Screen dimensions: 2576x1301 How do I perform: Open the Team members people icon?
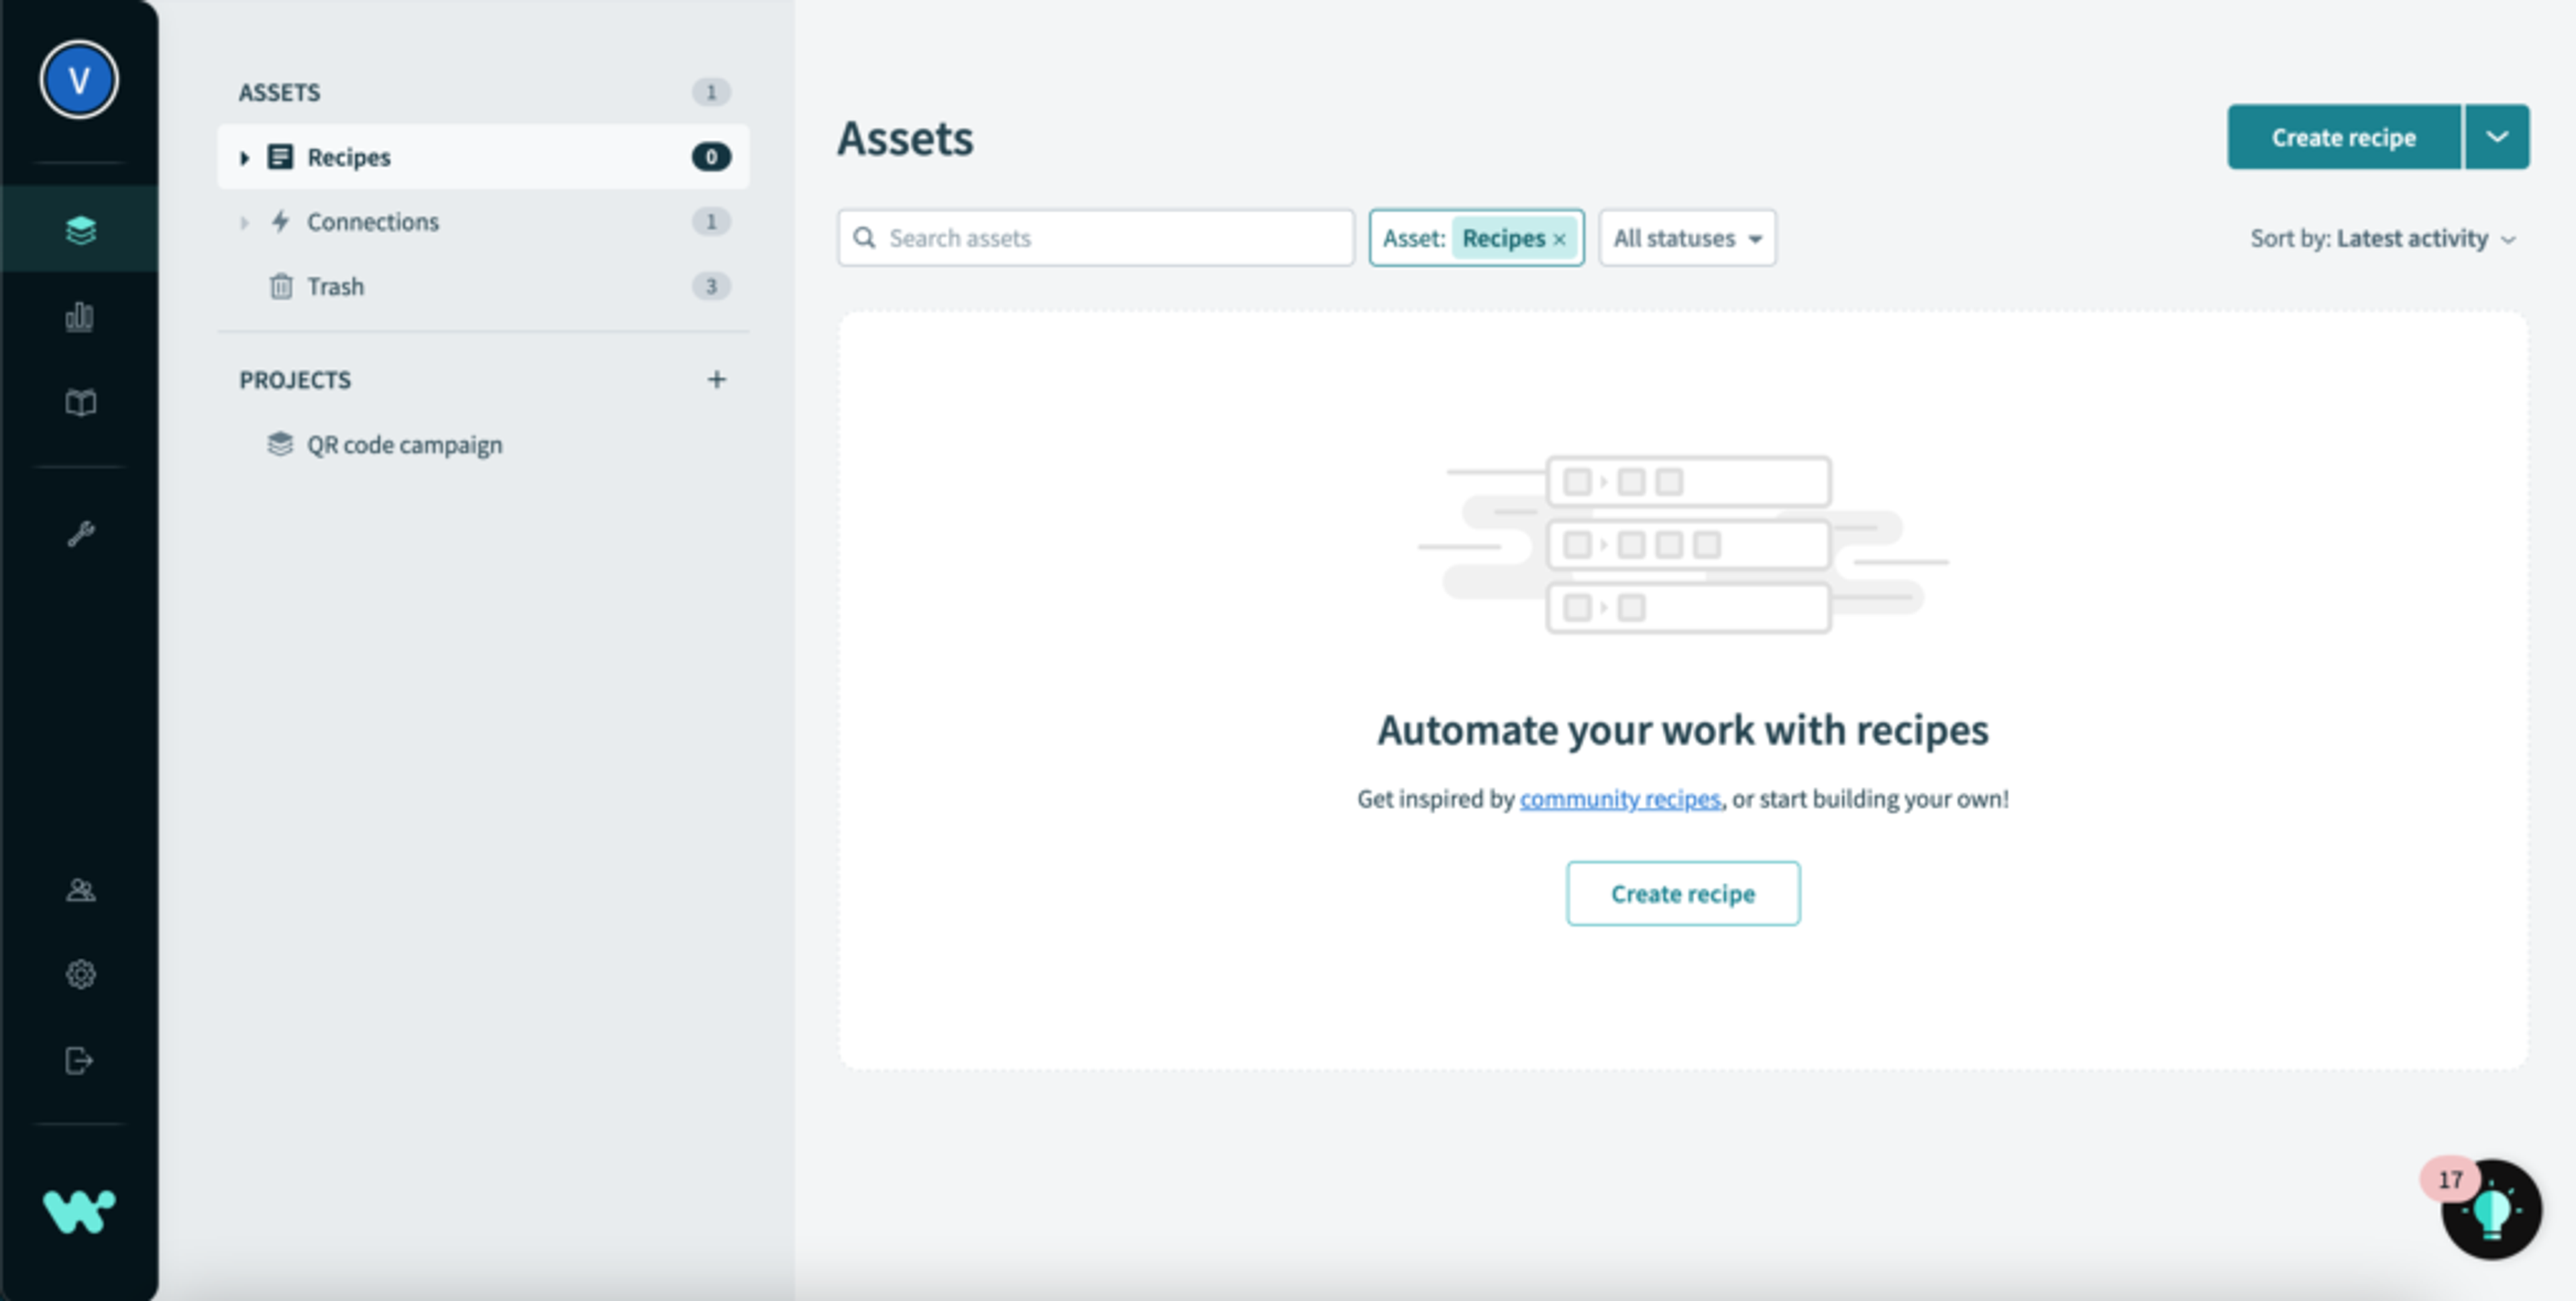(x=80, y=890)
